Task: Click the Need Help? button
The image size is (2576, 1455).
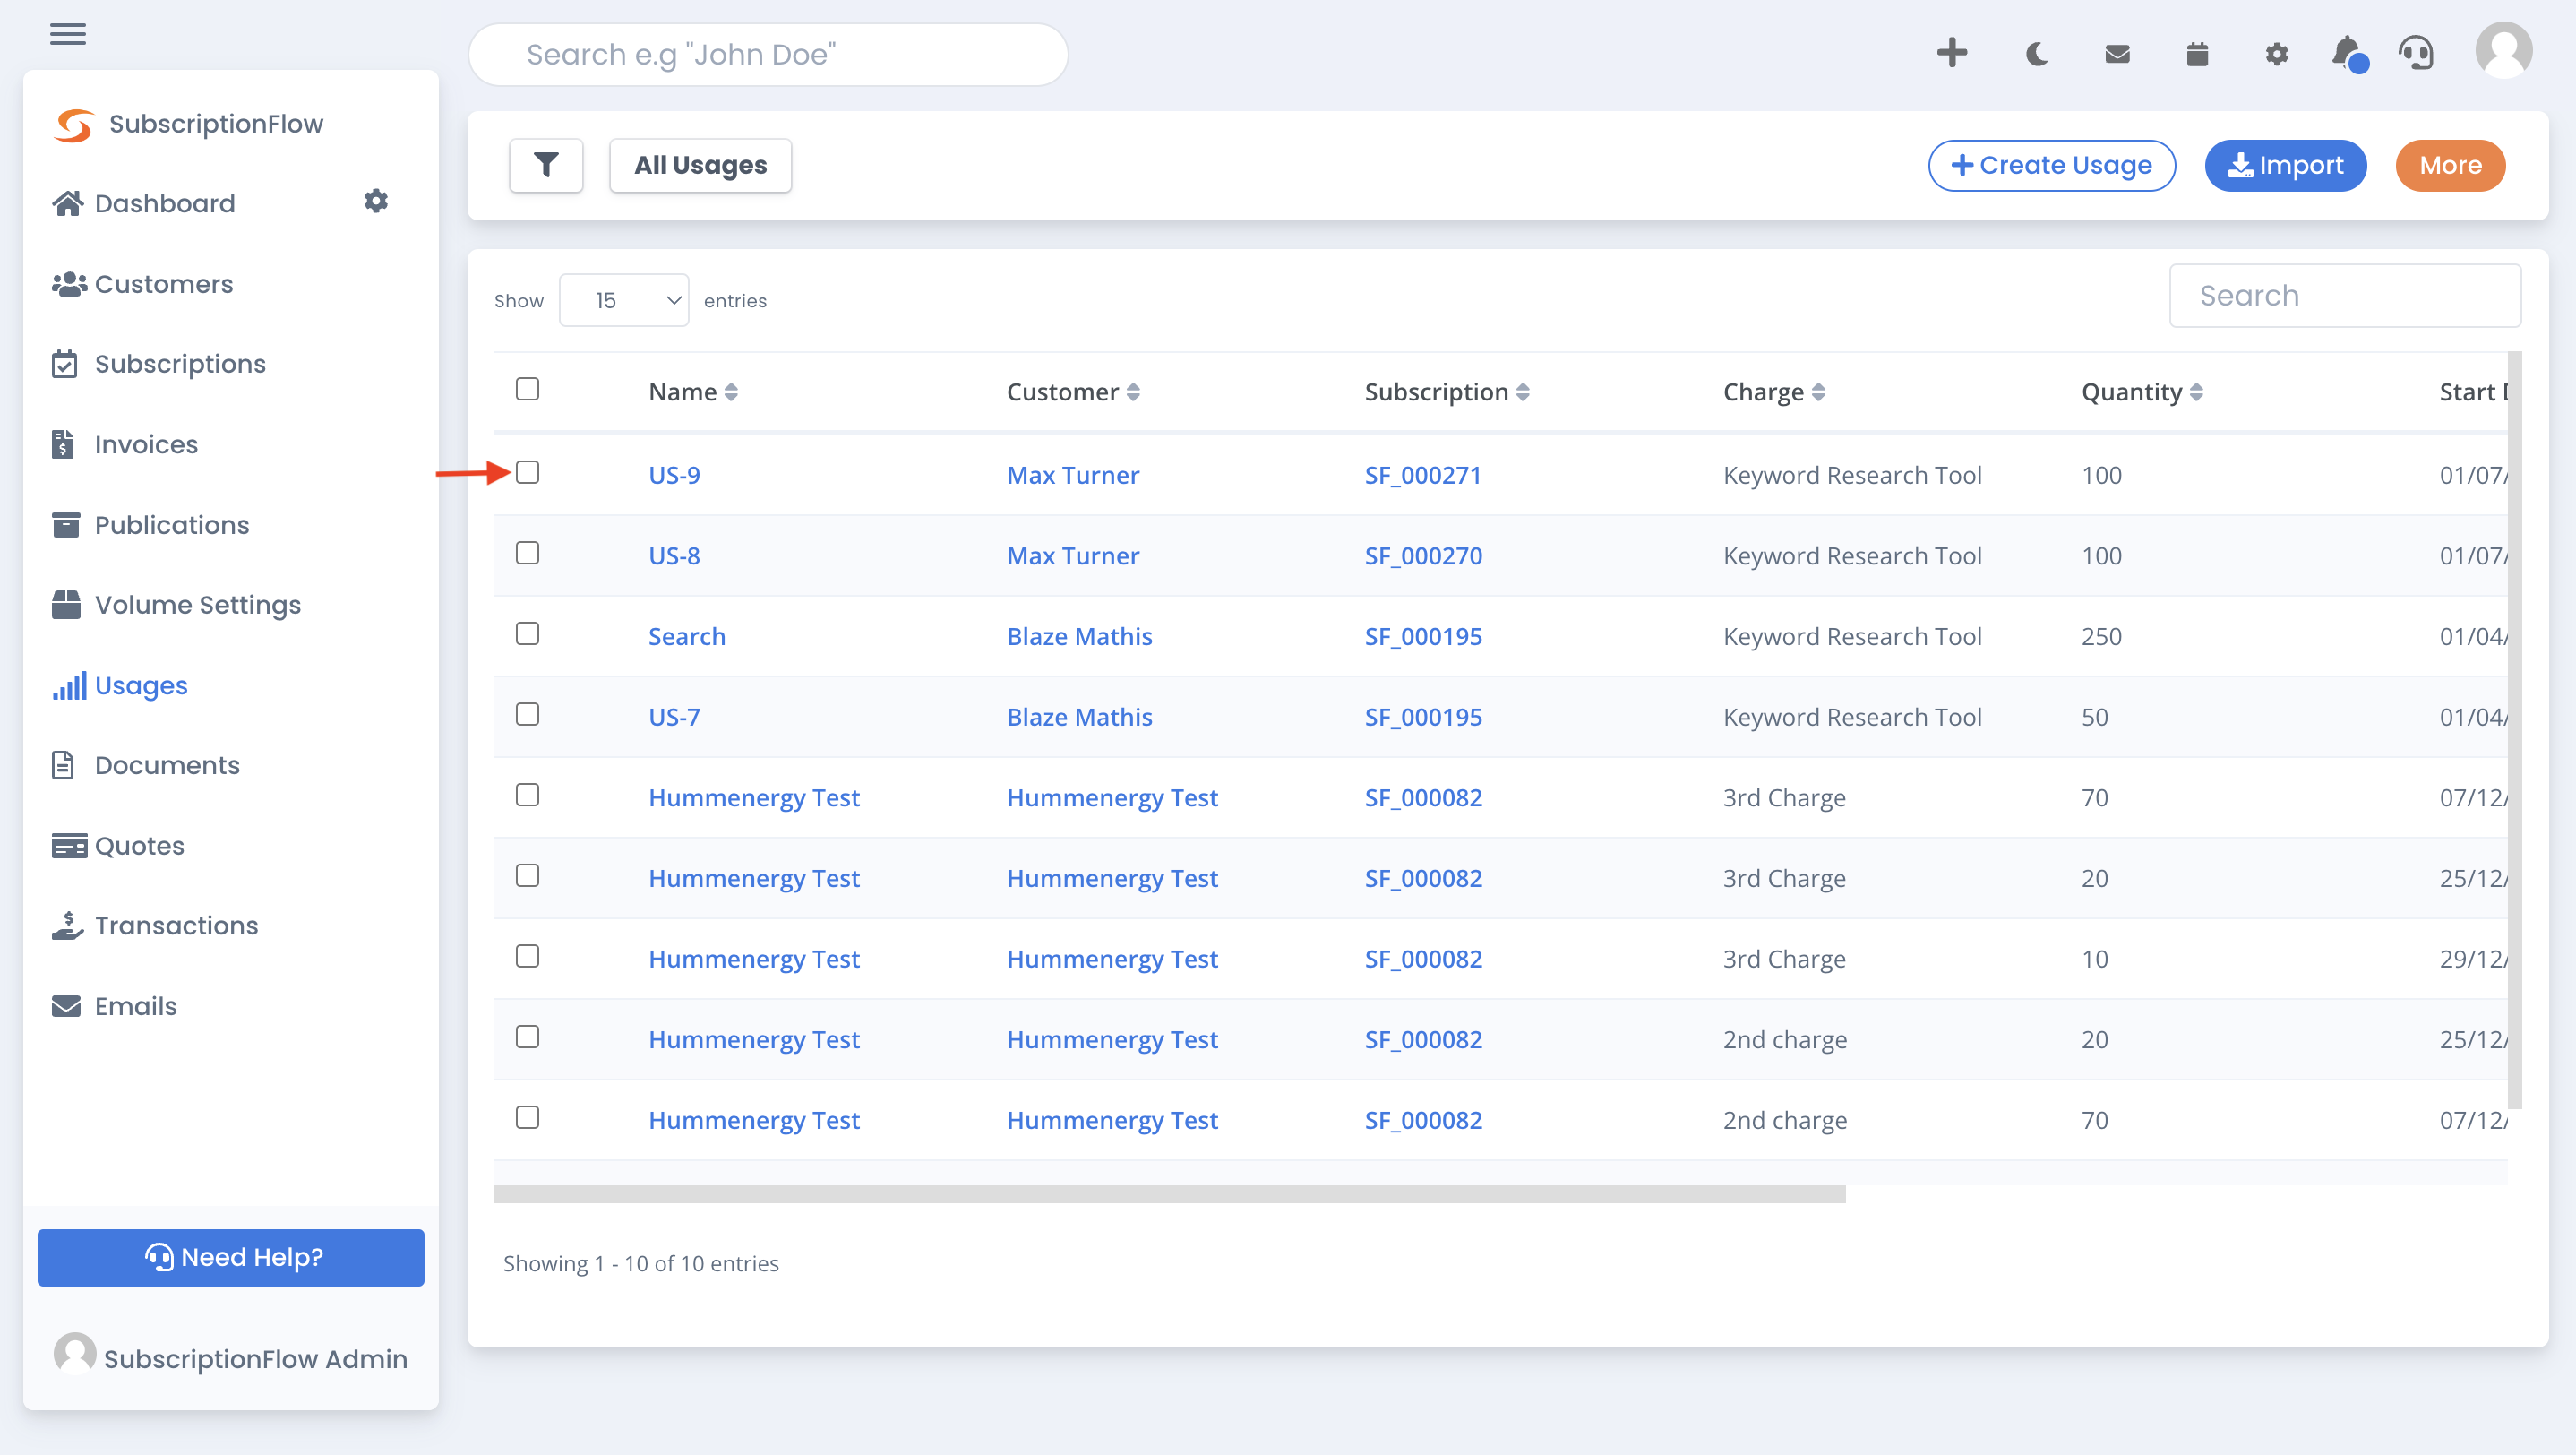Action: click(231, 1257)
